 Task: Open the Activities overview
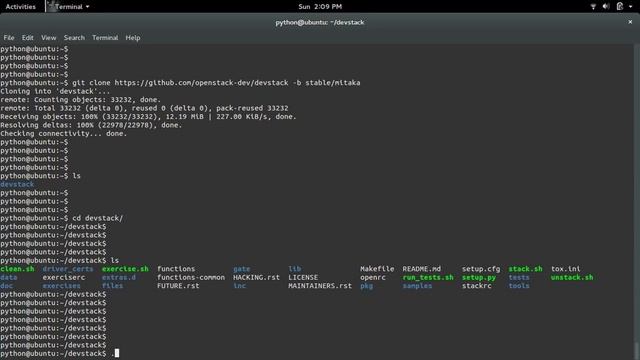coord(20,7)
